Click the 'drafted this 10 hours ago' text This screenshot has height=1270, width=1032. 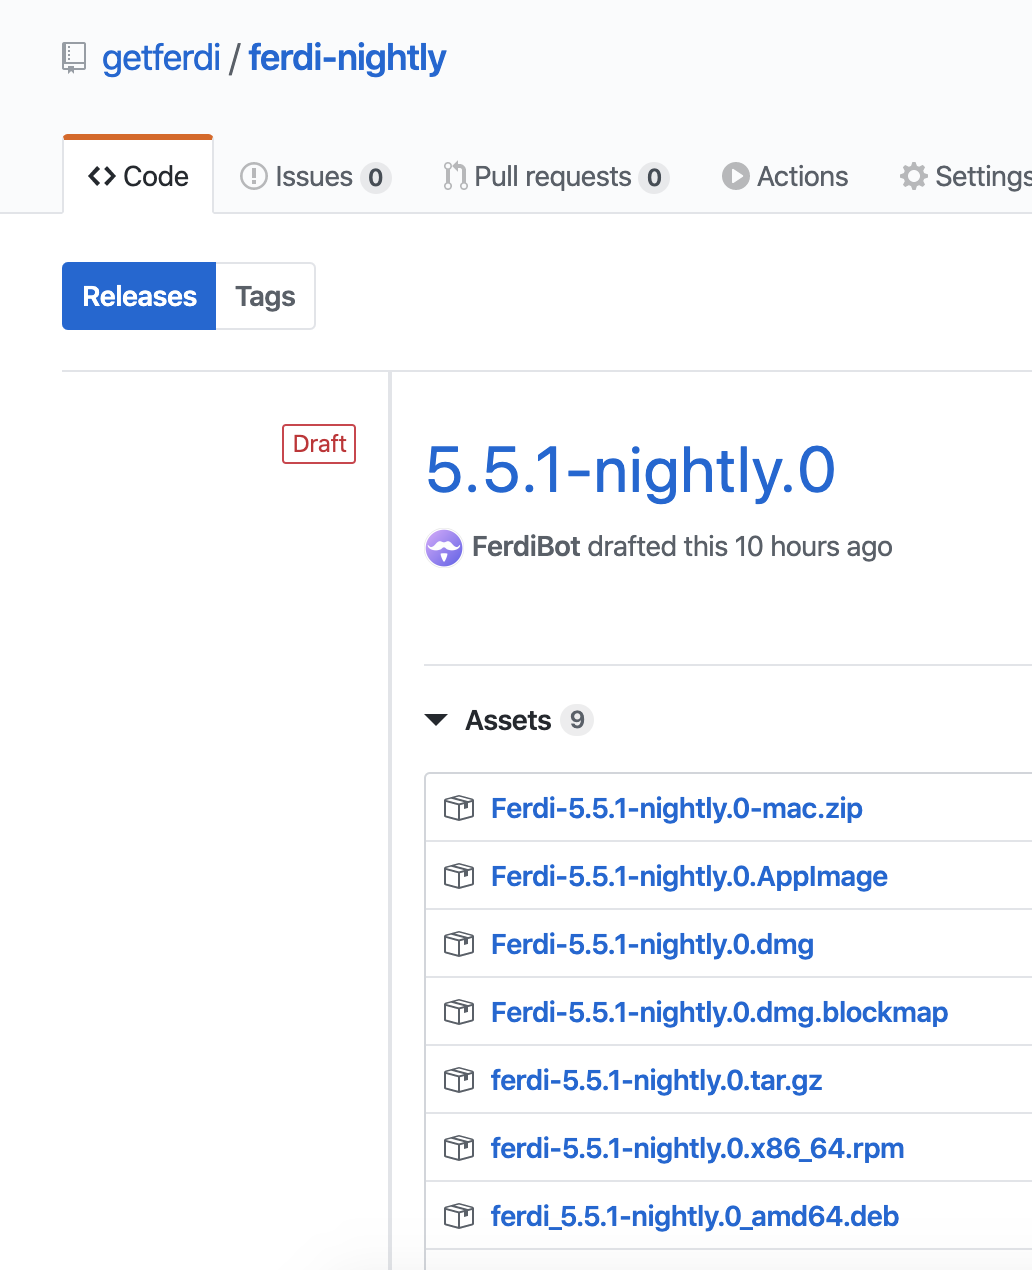[x=740, y=547]
